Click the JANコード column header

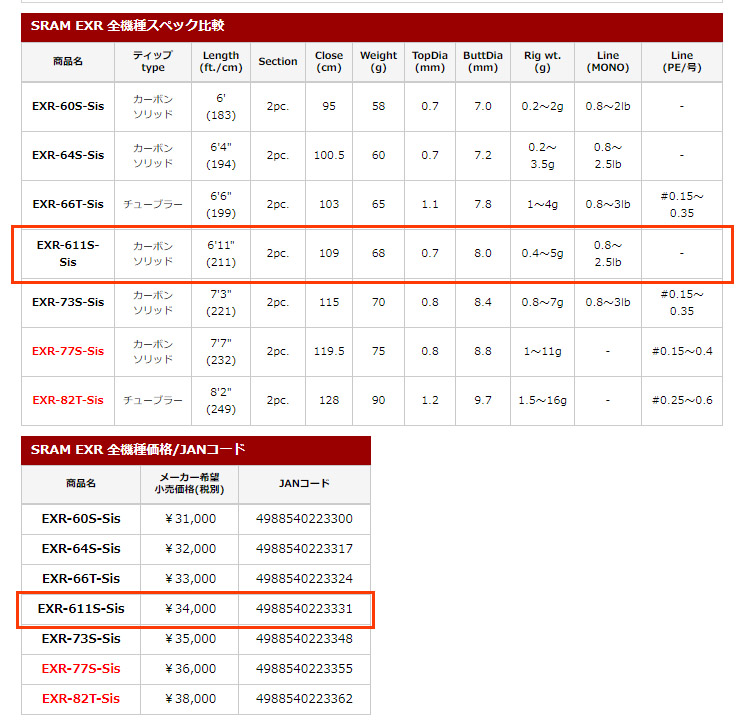tap(304, 483)
